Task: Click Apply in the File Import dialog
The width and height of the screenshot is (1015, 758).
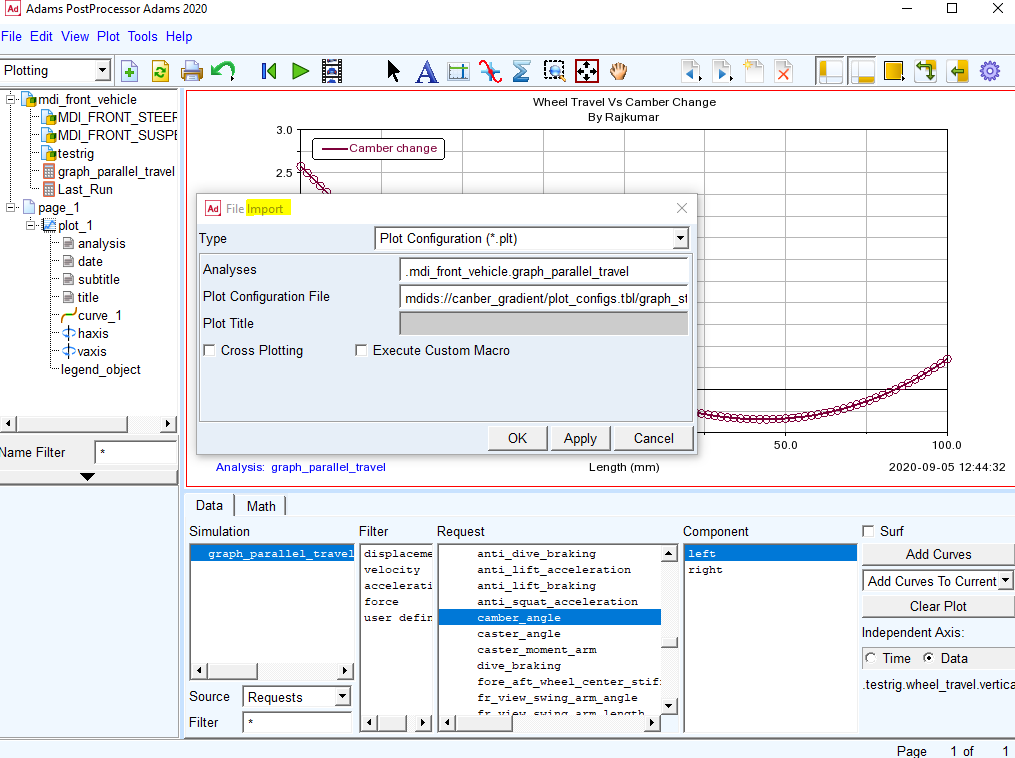Action: tap(580, 438)
